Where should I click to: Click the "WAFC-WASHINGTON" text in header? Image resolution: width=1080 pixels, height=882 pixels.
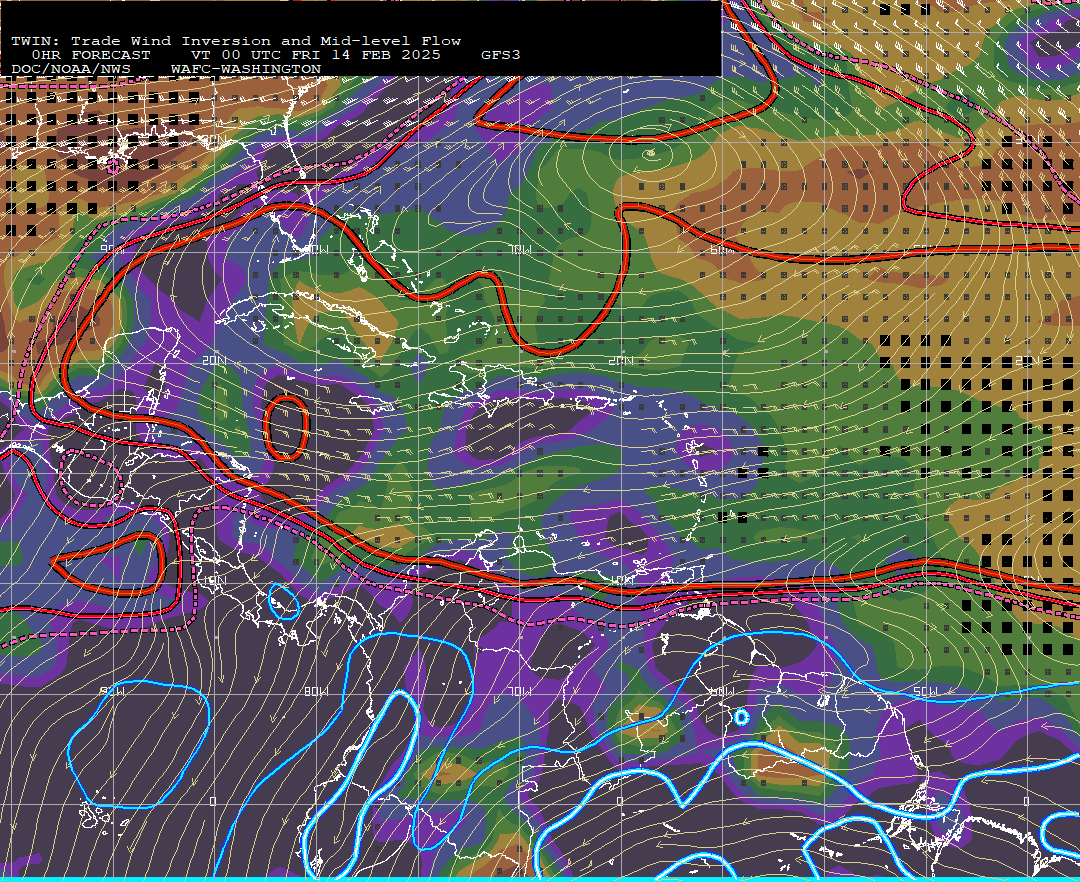tap(246, 70)
